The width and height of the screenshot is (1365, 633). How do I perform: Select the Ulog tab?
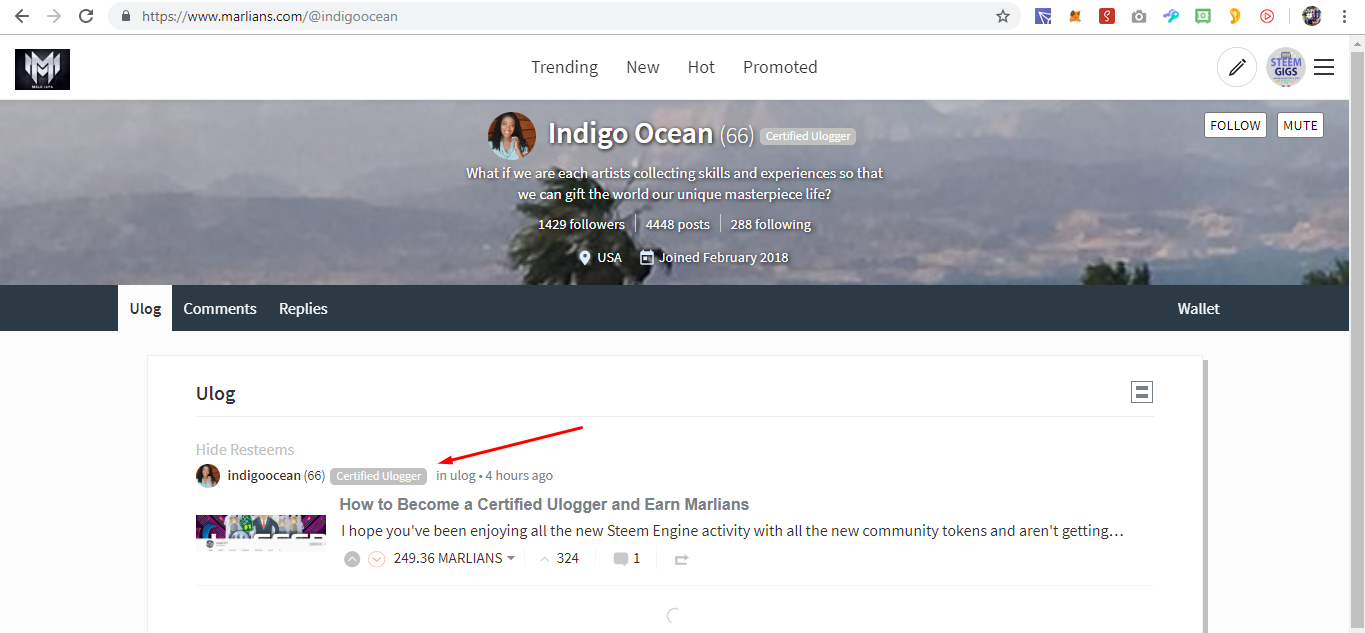pyautogui.click(x=145, y=308)
